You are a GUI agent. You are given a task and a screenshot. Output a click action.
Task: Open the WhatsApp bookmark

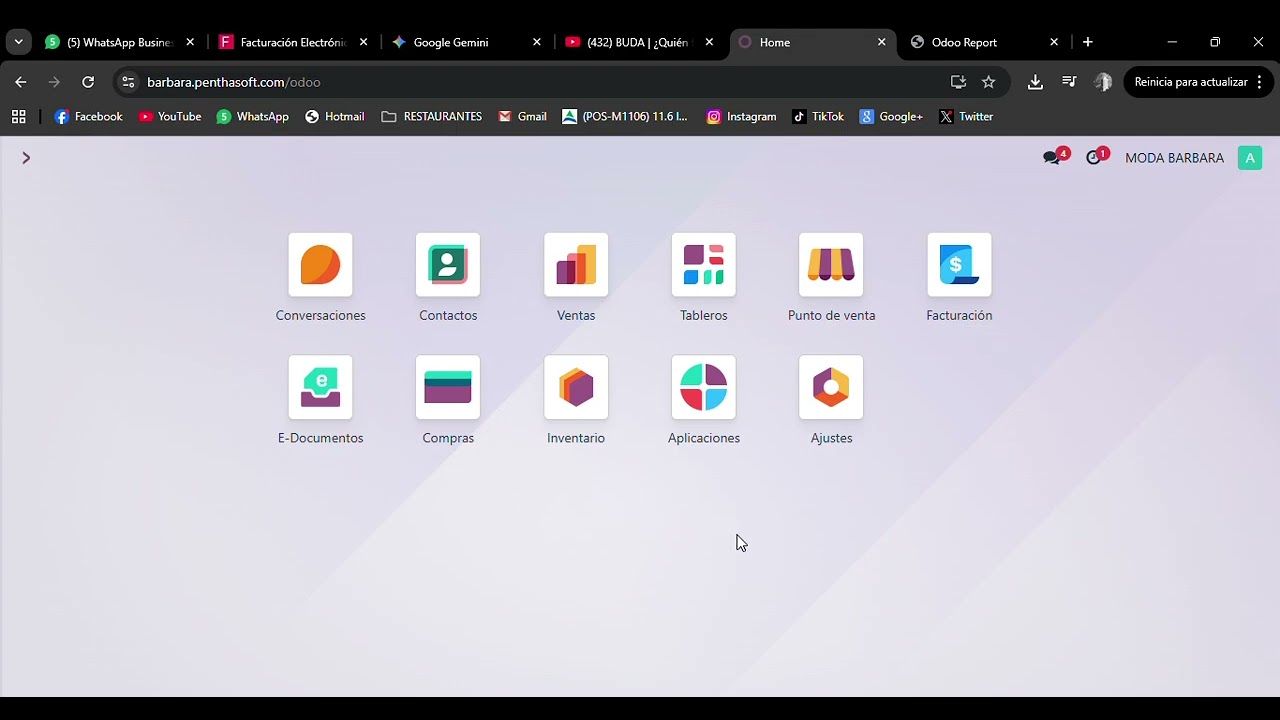tap(253, 117)
